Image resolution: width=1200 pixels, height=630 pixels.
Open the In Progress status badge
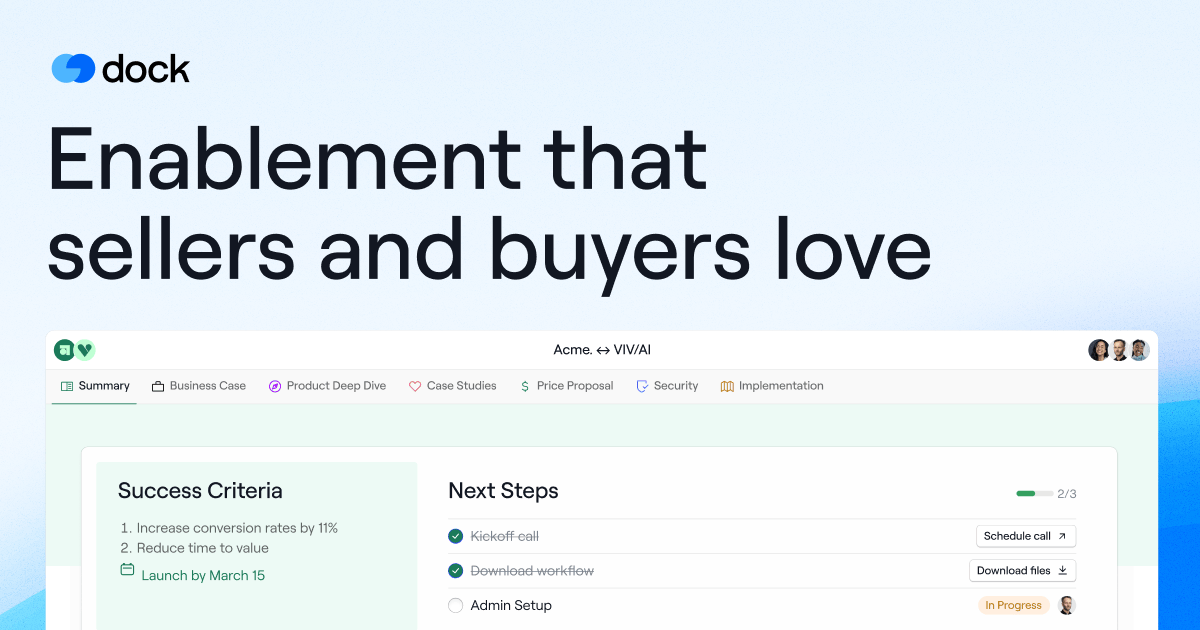coord(1013,605)
